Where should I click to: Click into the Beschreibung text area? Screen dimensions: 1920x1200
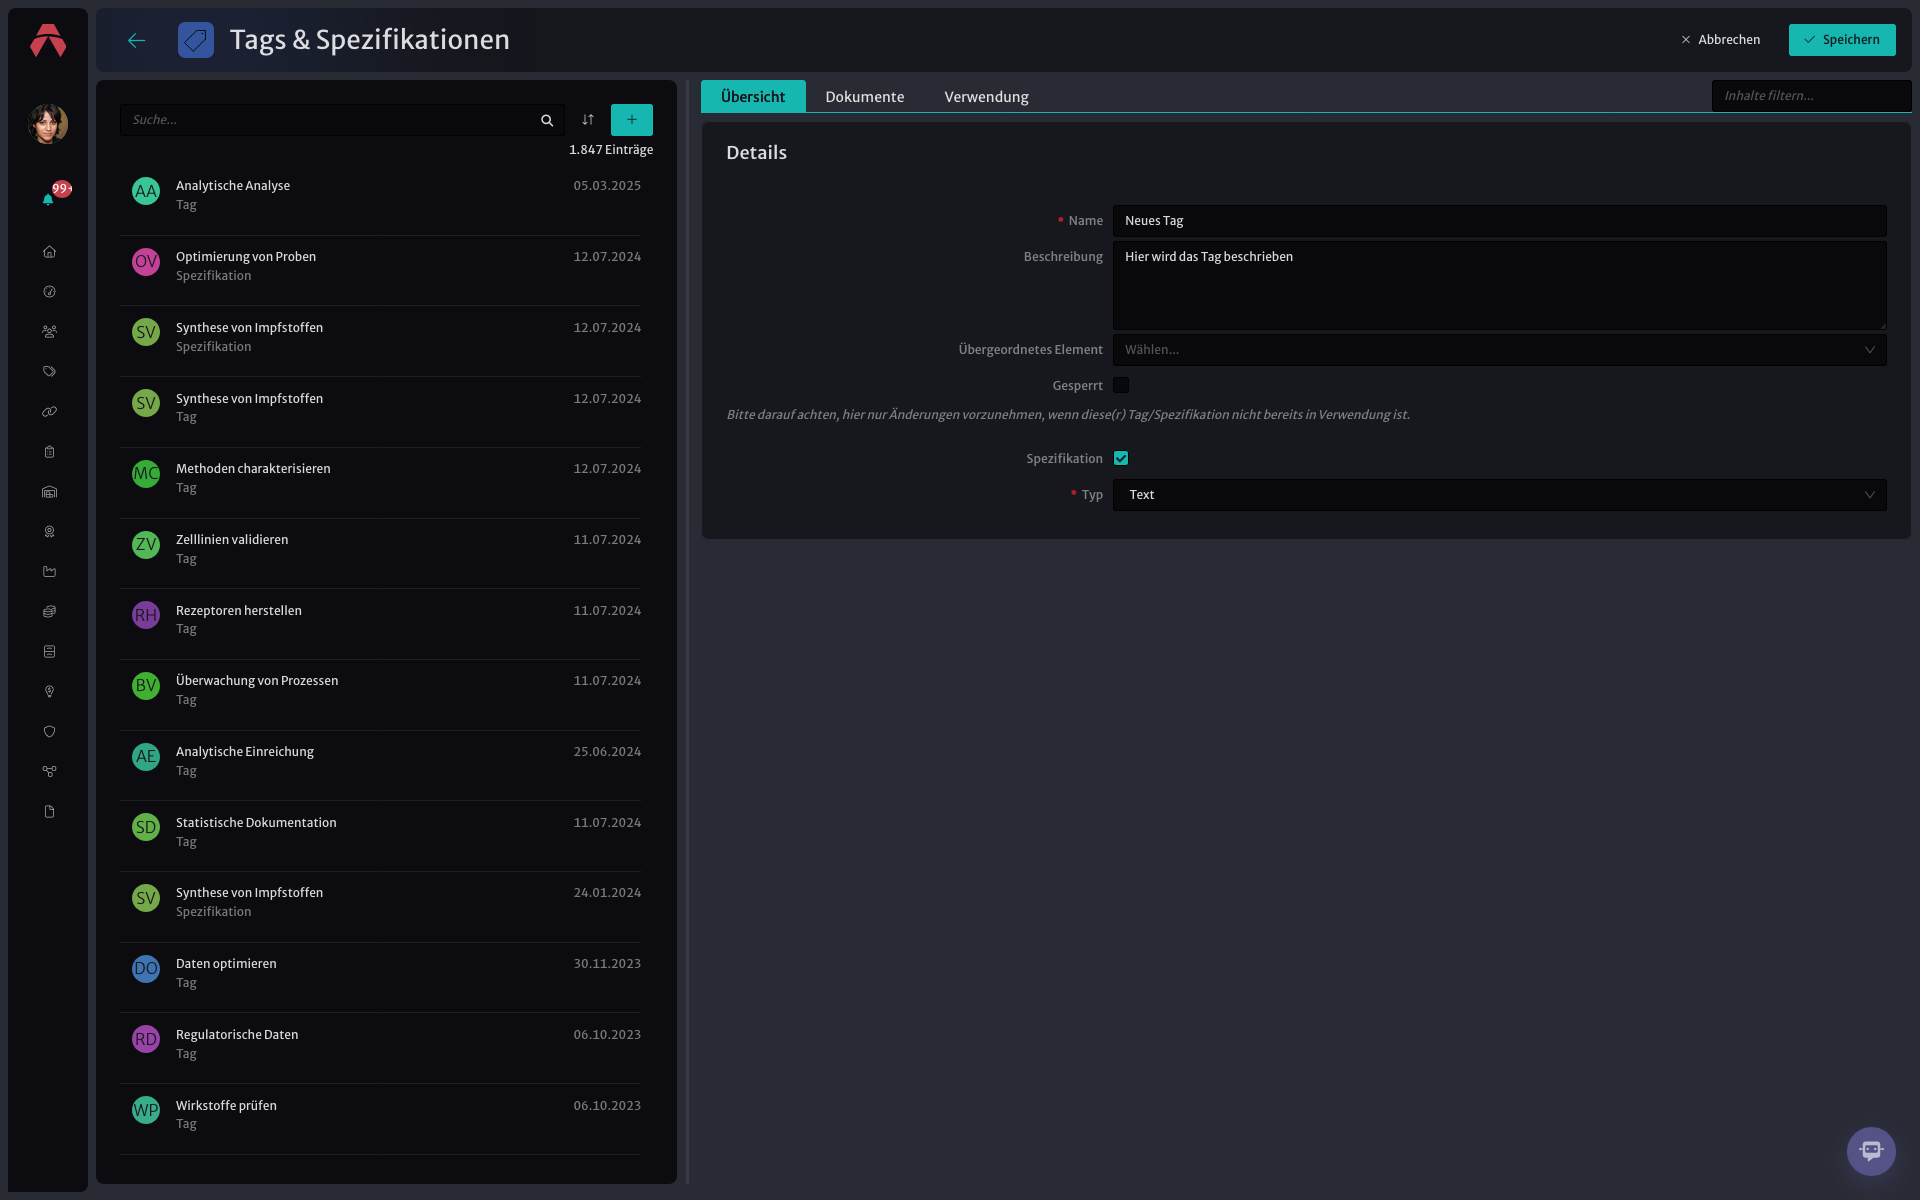pyautogui.click(x=1499, y=285)
